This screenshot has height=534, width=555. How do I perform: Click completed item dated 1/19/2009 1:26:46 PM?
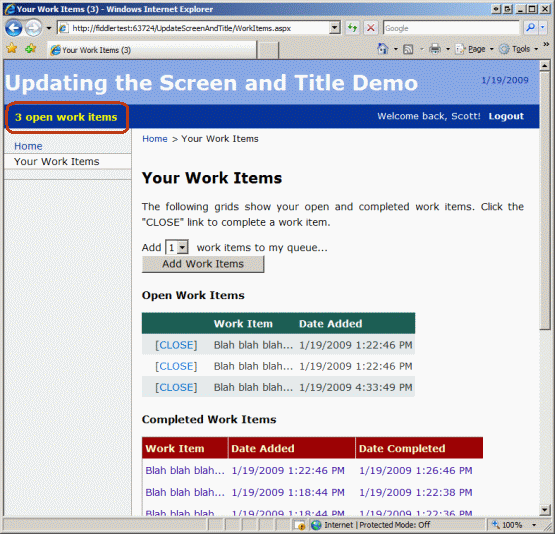pos(416,471)
